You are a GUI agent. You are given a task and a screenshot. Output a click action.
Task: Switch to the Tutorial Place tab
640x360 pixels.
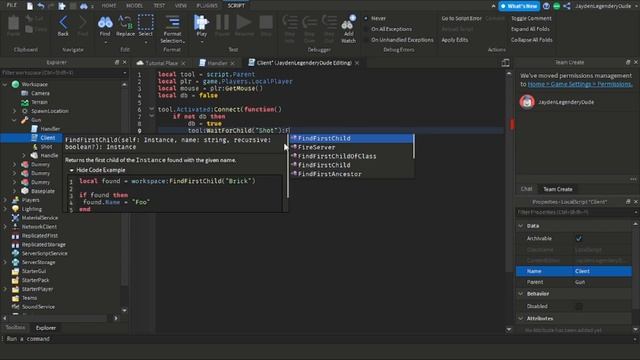pyautogui.click(x=161, y=63)
